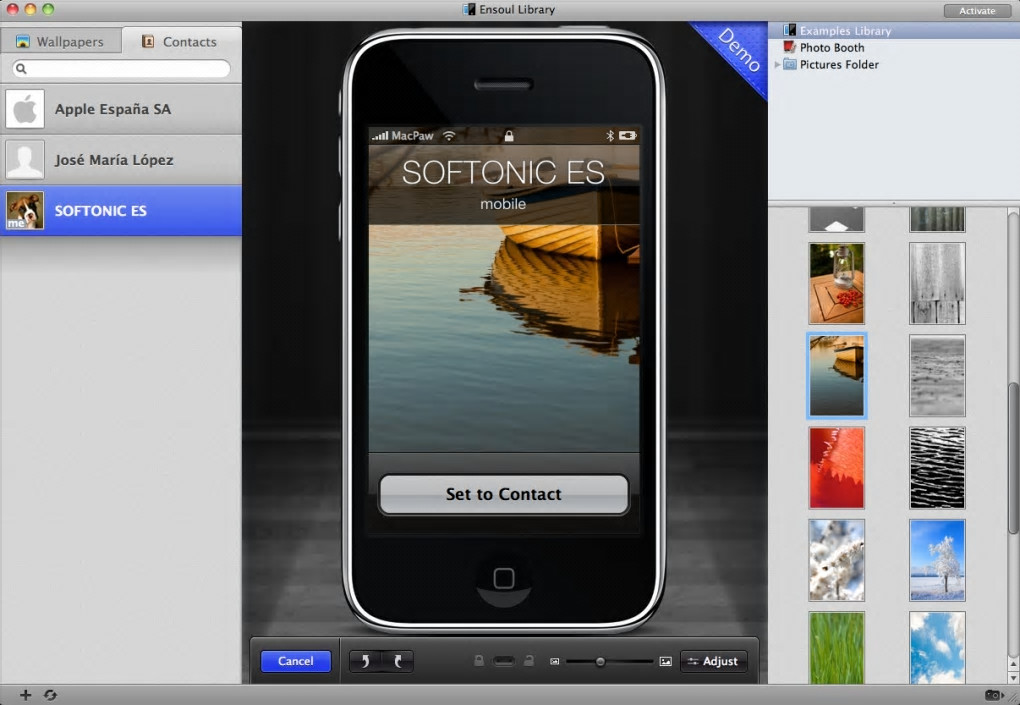The image size is (1020, 705).
Task: Cancel the contact wallpaper edit
Action: tap(296, 661)
